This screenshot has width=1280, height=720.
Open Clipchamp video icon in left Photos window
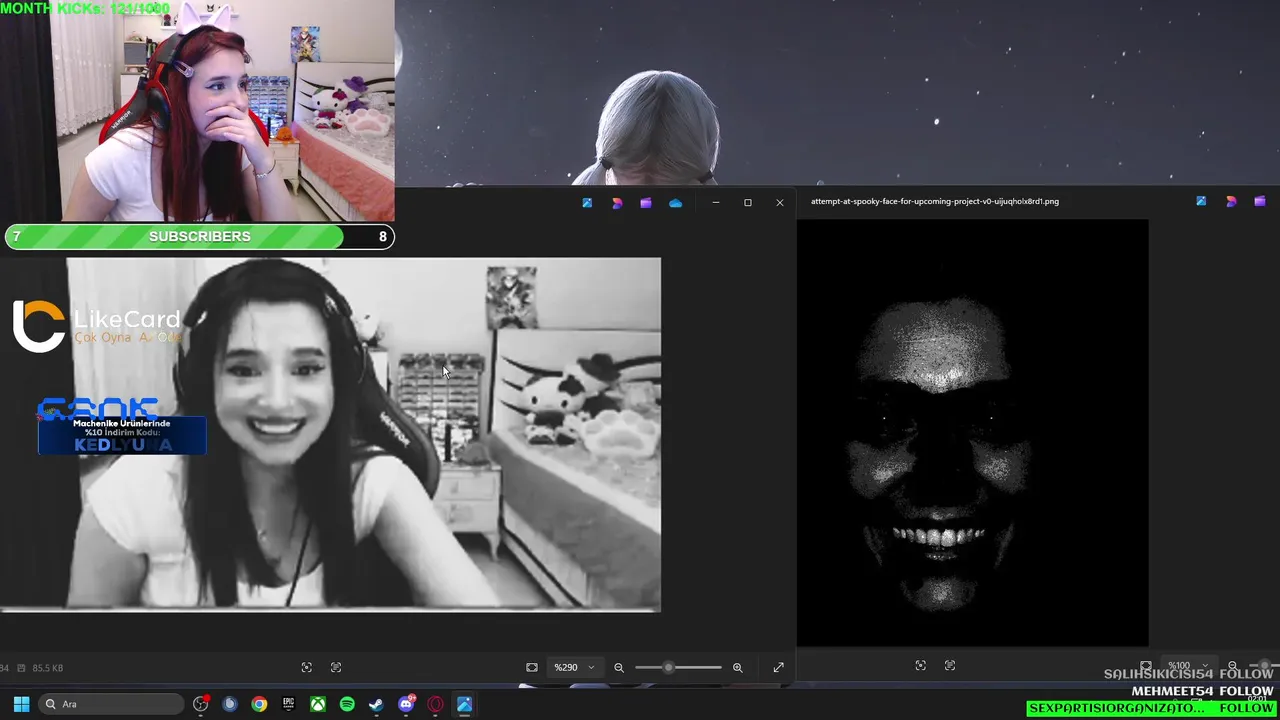tap(646, 203)
